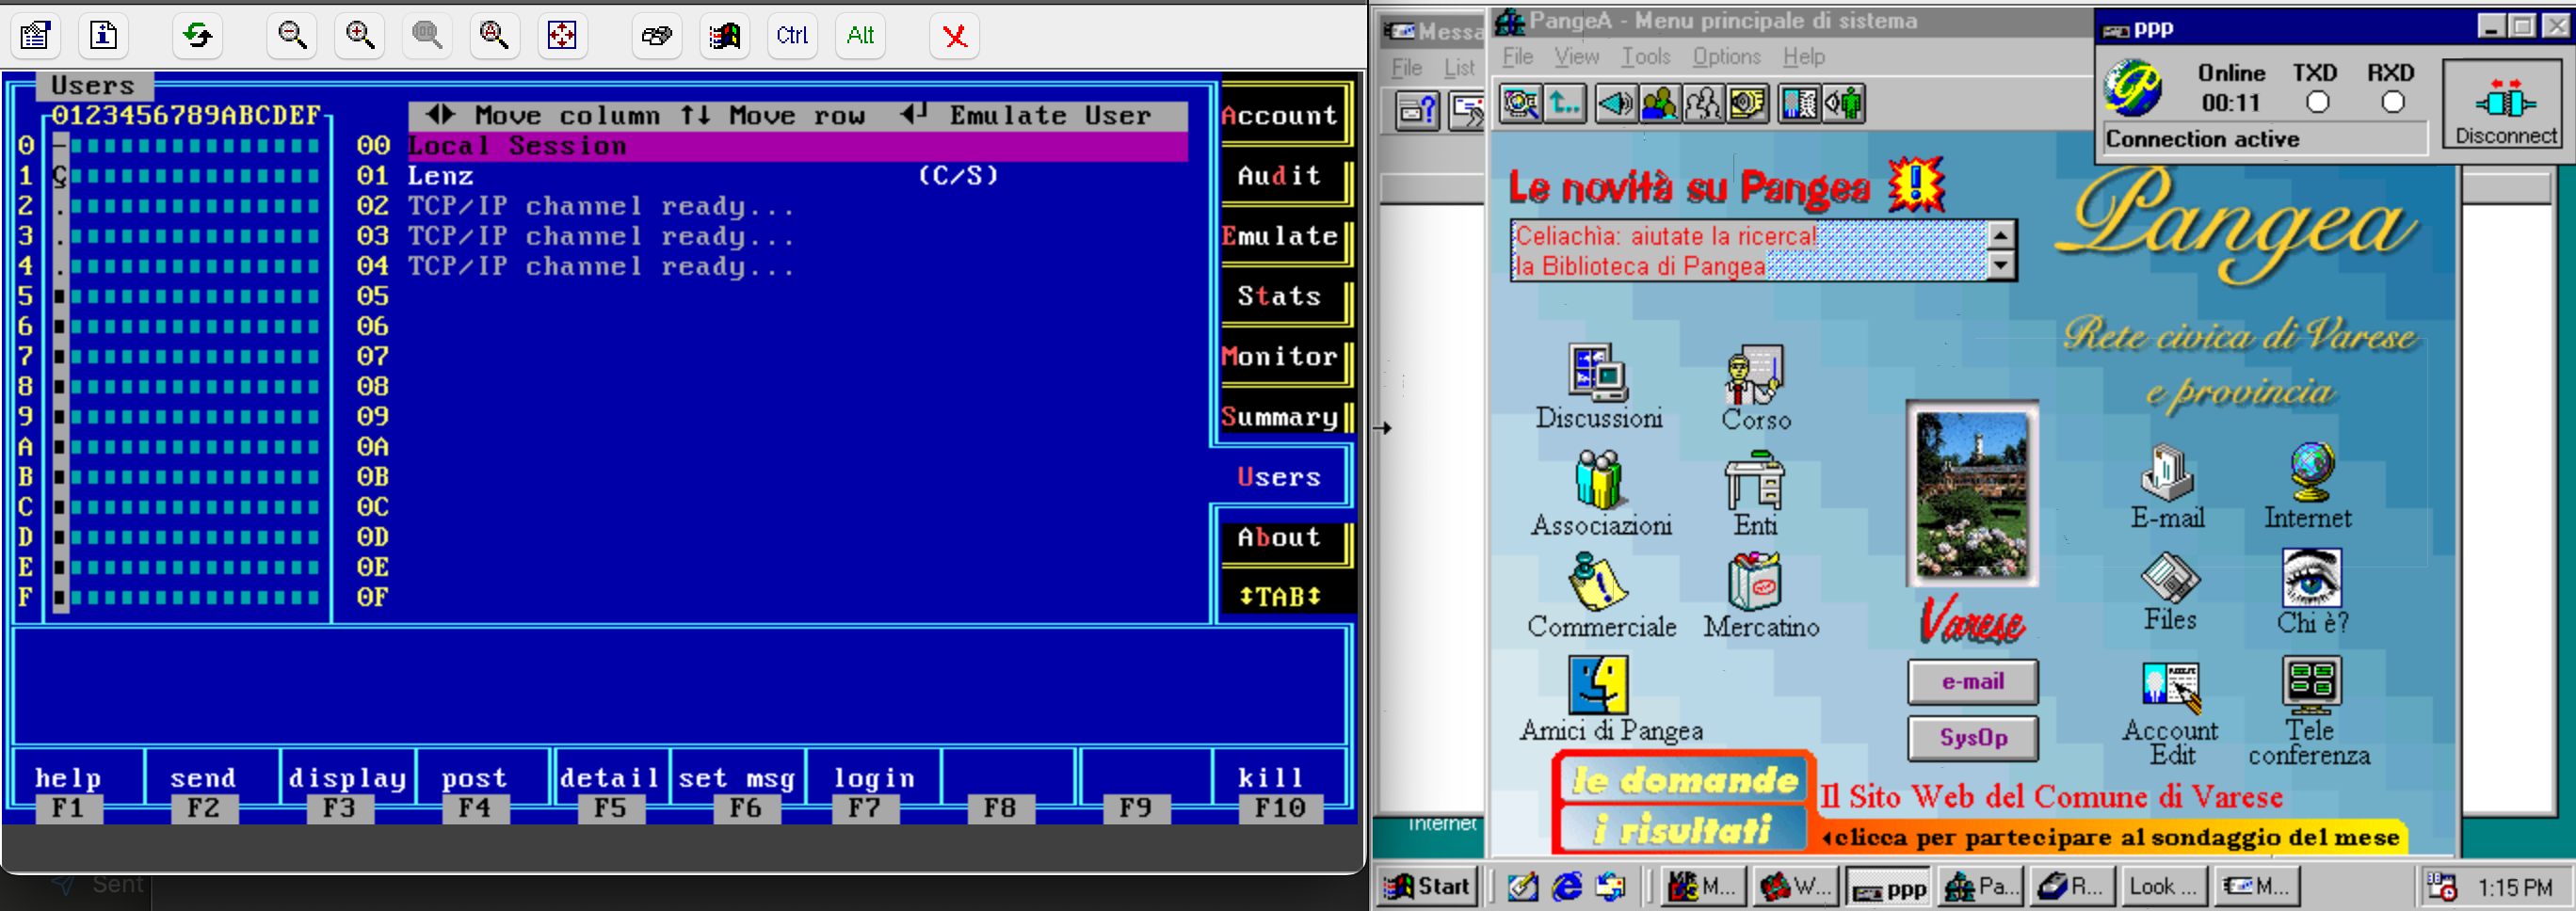Click the outlined people toolbar icon

pos(1703,104)
